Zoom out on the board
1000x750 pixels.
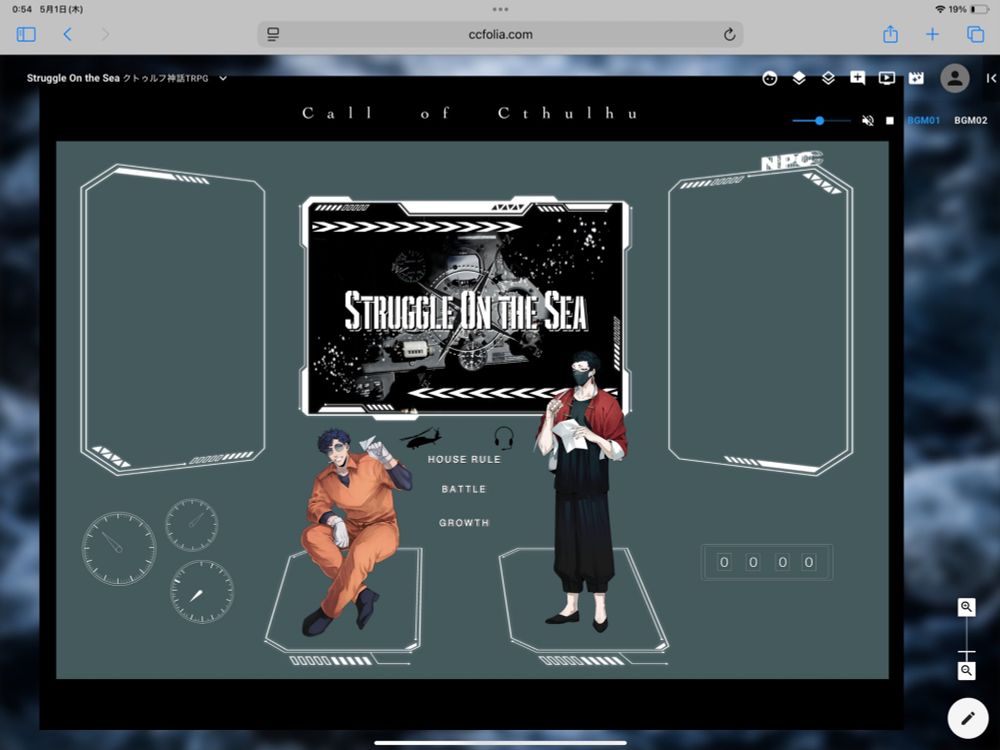pos(967,670)
